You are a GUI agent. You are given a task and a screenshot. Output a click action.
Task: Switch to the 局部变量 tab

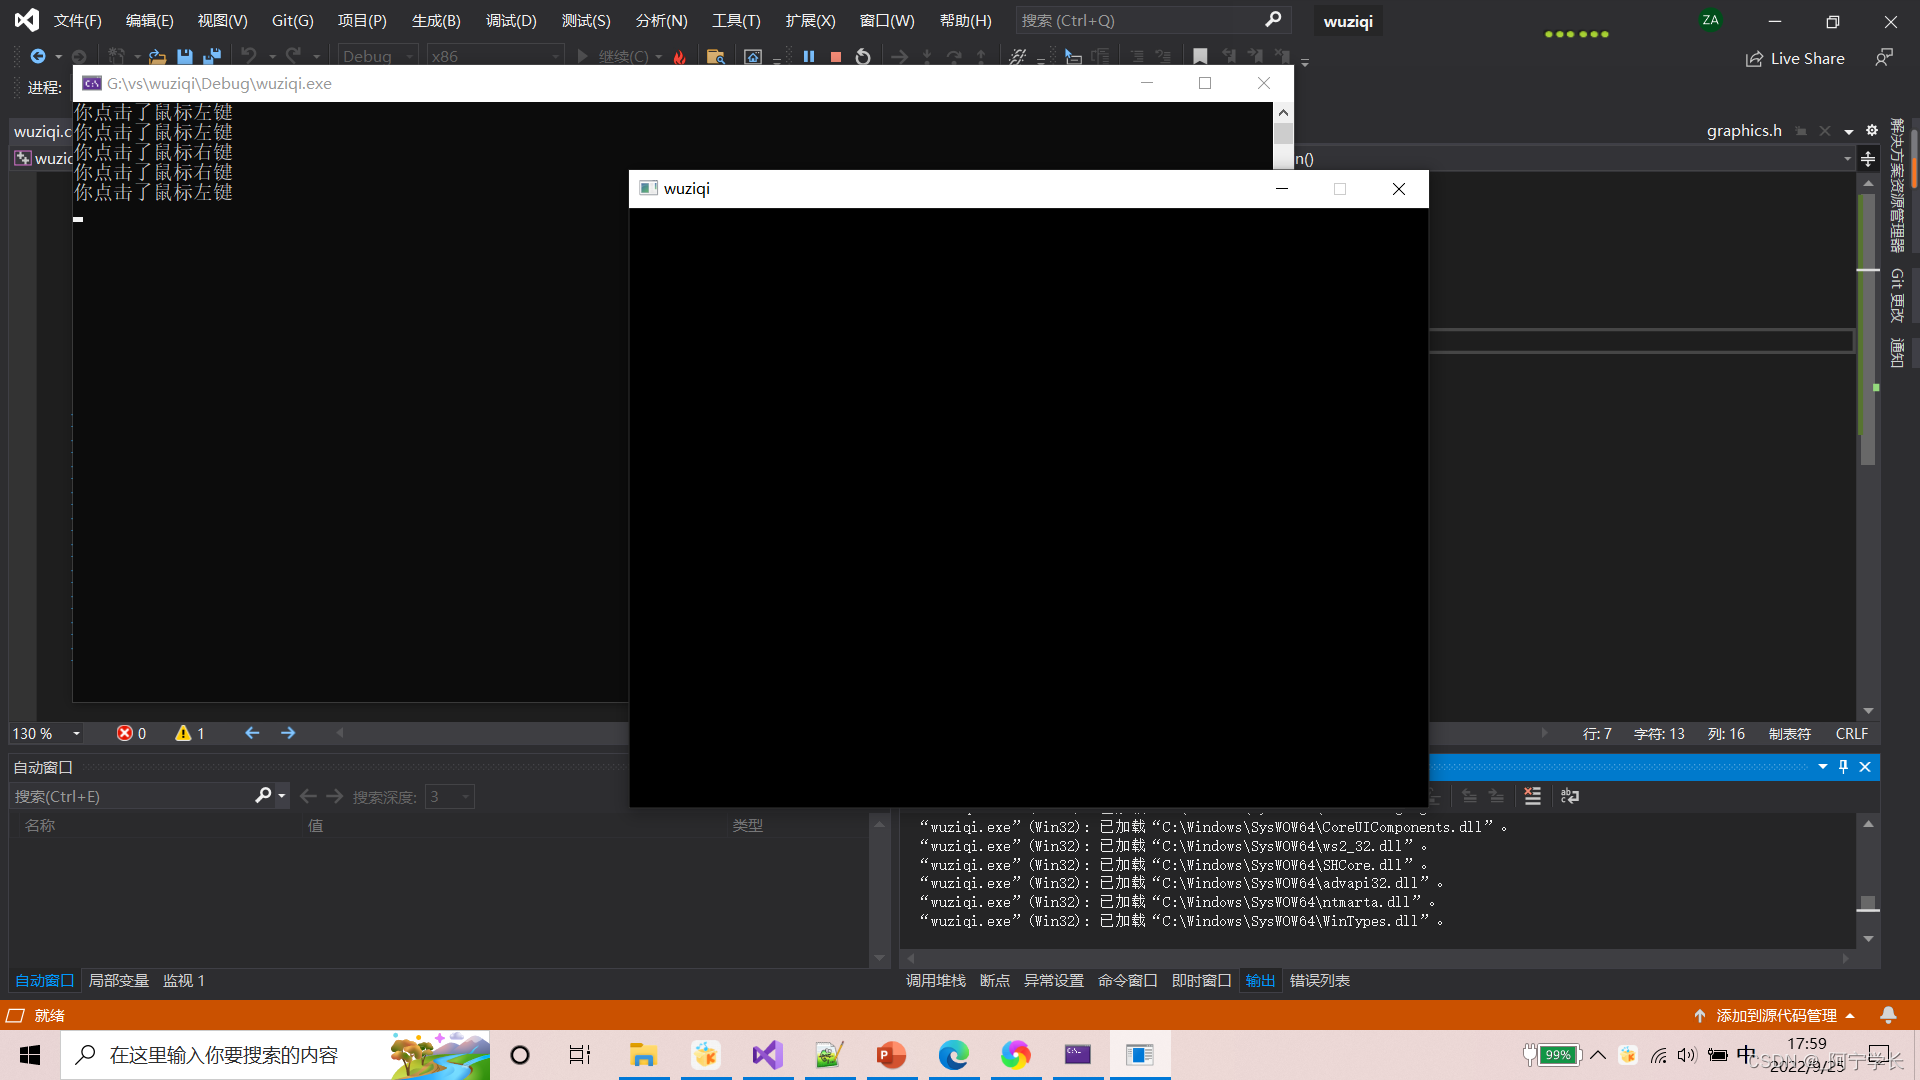point(118,980)
